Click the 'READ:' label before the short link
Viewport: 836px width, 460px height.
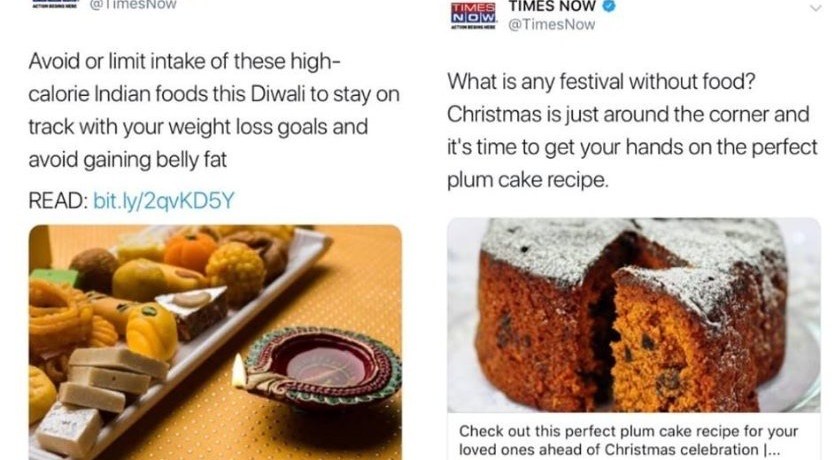58,201
